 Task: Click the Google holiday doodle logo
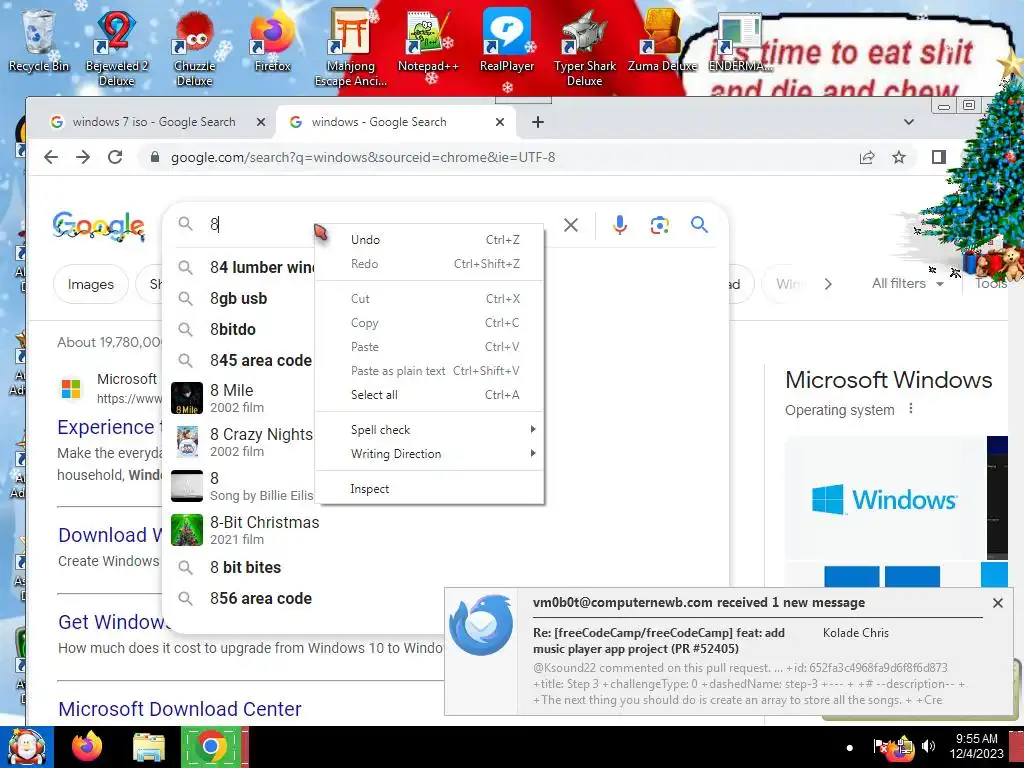(x=99, y=227)
